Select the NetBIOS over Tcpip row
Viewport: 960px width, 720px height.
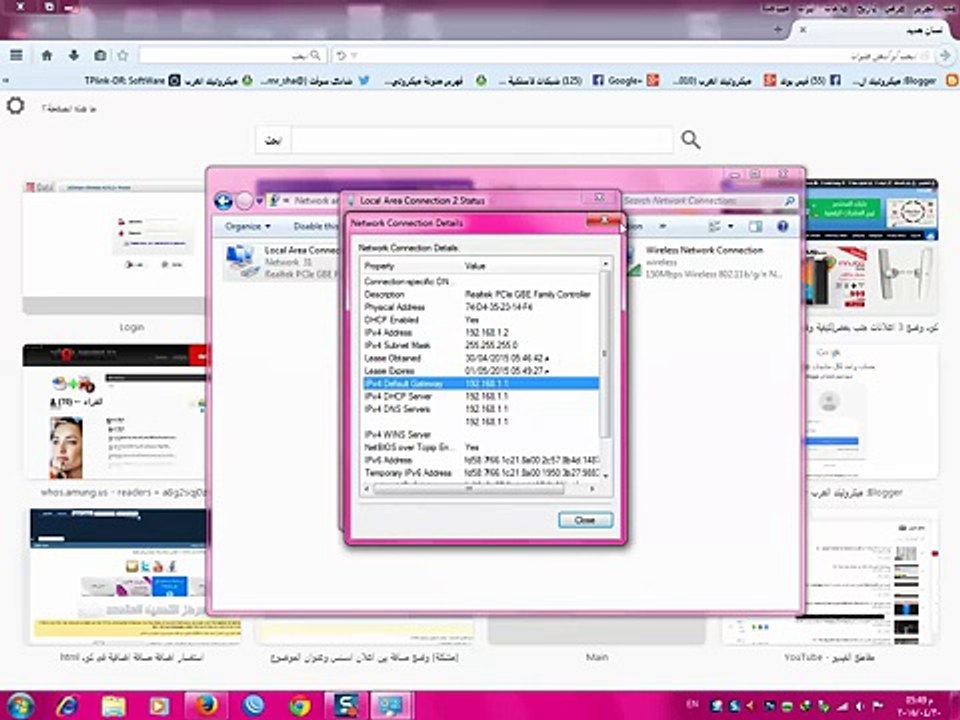click(481, 448)
